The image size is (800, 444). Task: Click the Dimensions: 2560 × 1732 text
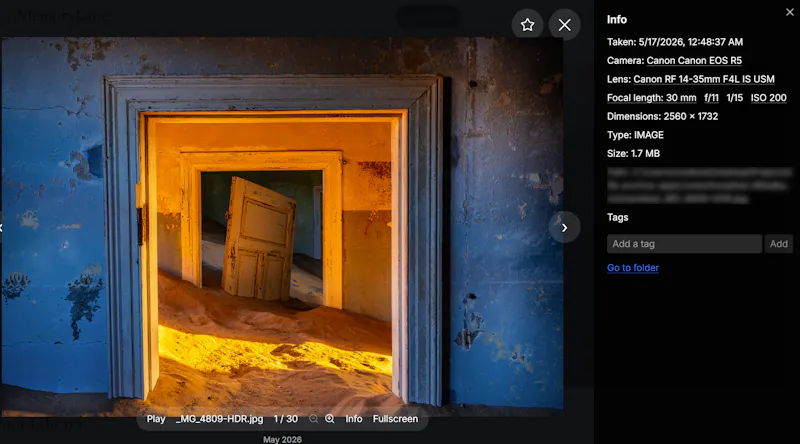662,116
